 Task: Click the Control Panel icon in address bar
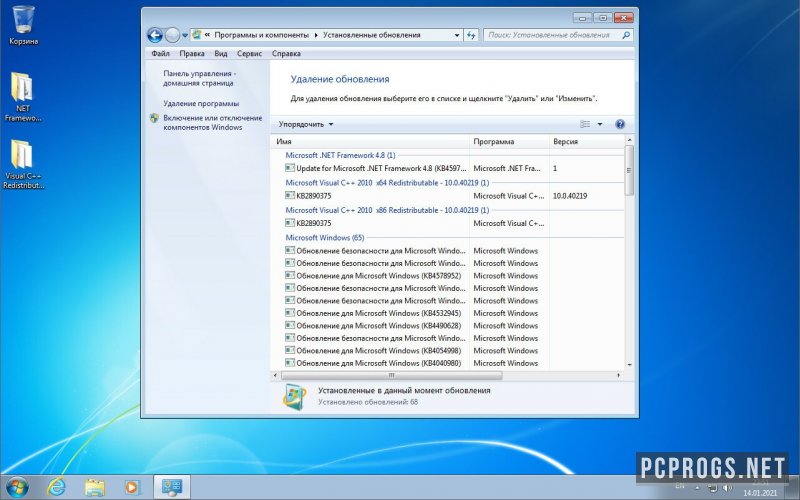click(196, 35)
